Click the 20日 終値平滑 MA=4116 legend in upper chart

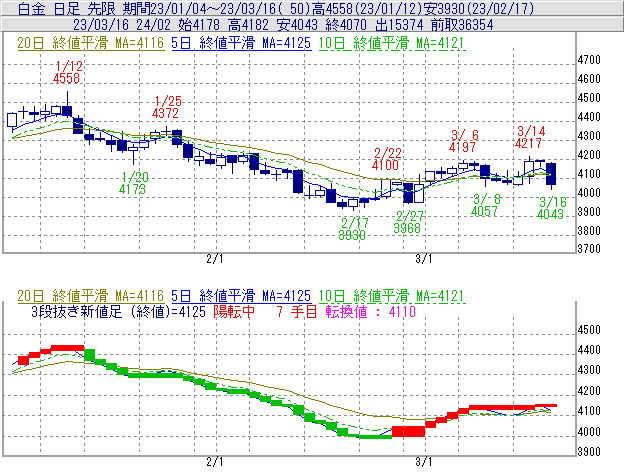click(91, 43)
